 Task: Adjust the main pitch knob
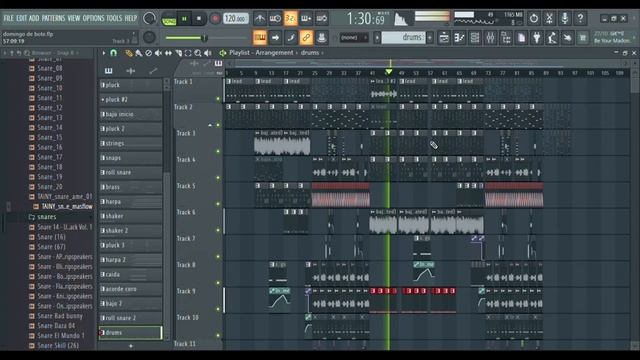click(x=149, y=38)
